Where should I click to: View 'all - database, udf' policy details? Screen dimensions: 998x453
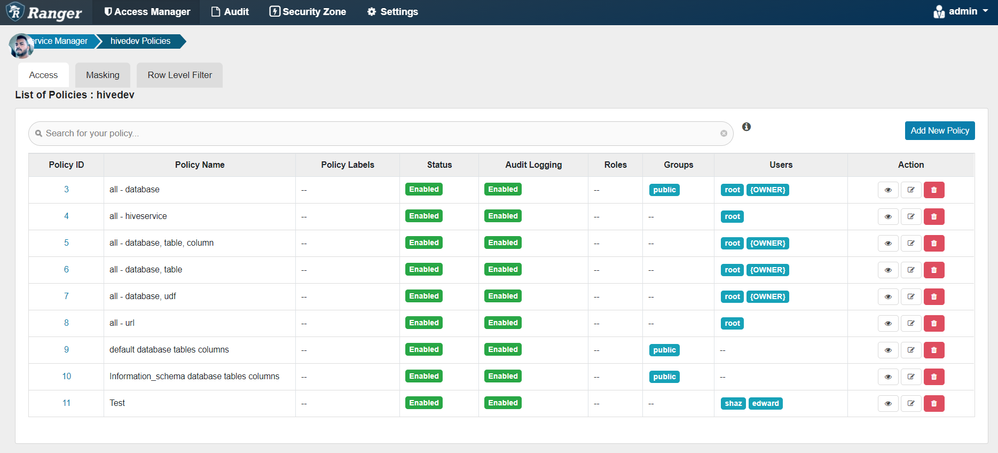coord(888,296)
